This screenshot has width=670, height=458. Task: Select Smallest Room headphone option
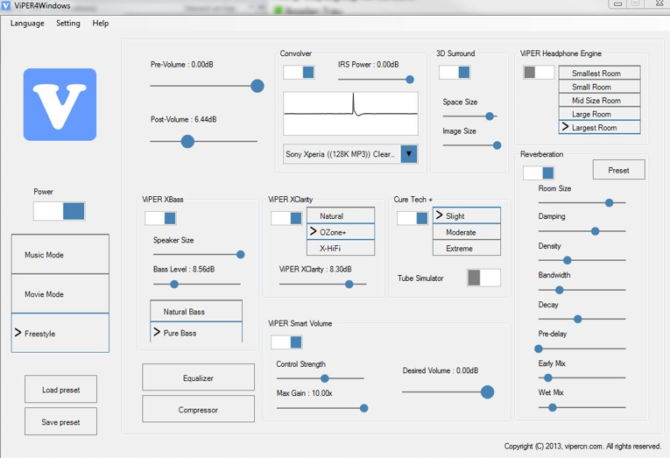(599, 73)
